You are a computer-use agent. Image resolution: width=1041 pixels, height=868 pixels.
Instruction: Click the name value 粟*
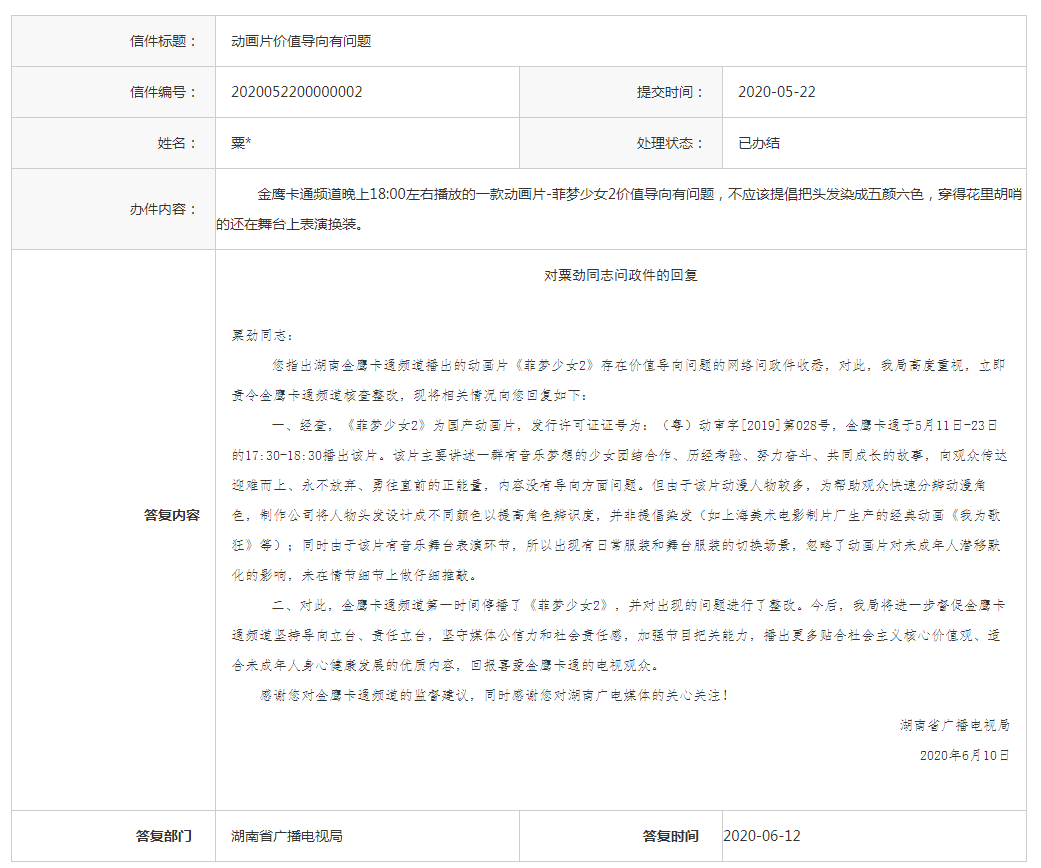tap(241, 143)
